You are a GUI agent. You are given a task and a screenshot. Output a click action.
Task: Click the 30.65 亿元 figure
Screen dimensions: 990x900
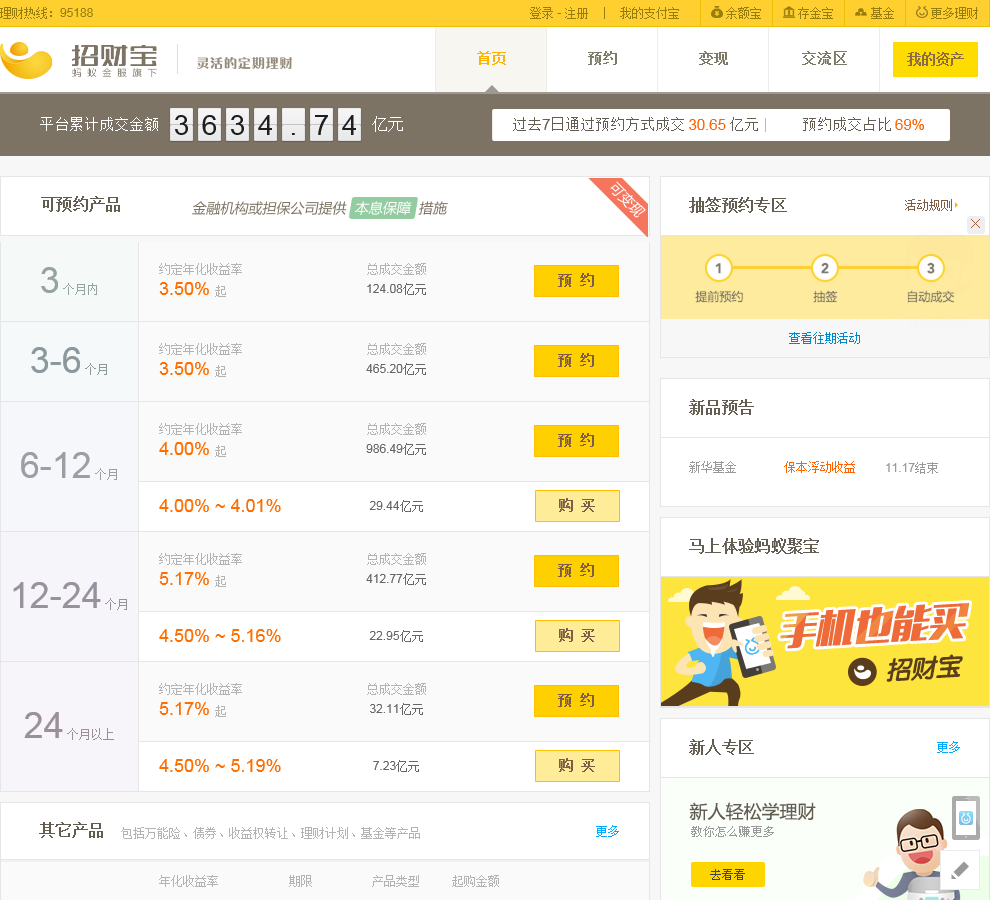coord(723,124)
